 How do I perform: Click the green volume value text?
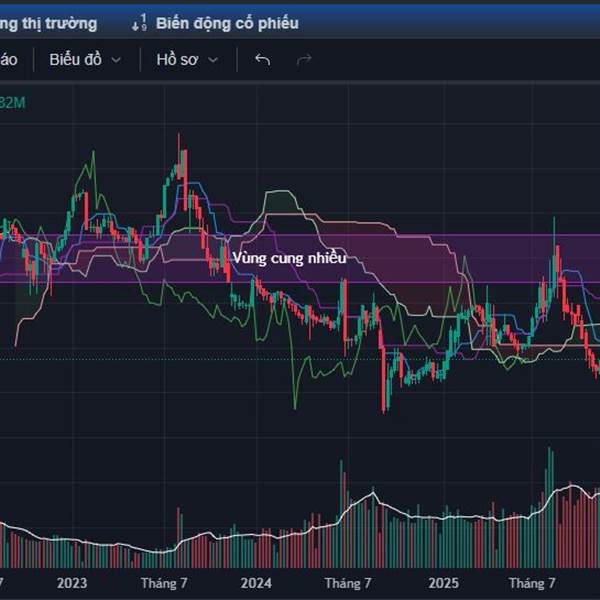pyautogui.click(x=12, y=101)
